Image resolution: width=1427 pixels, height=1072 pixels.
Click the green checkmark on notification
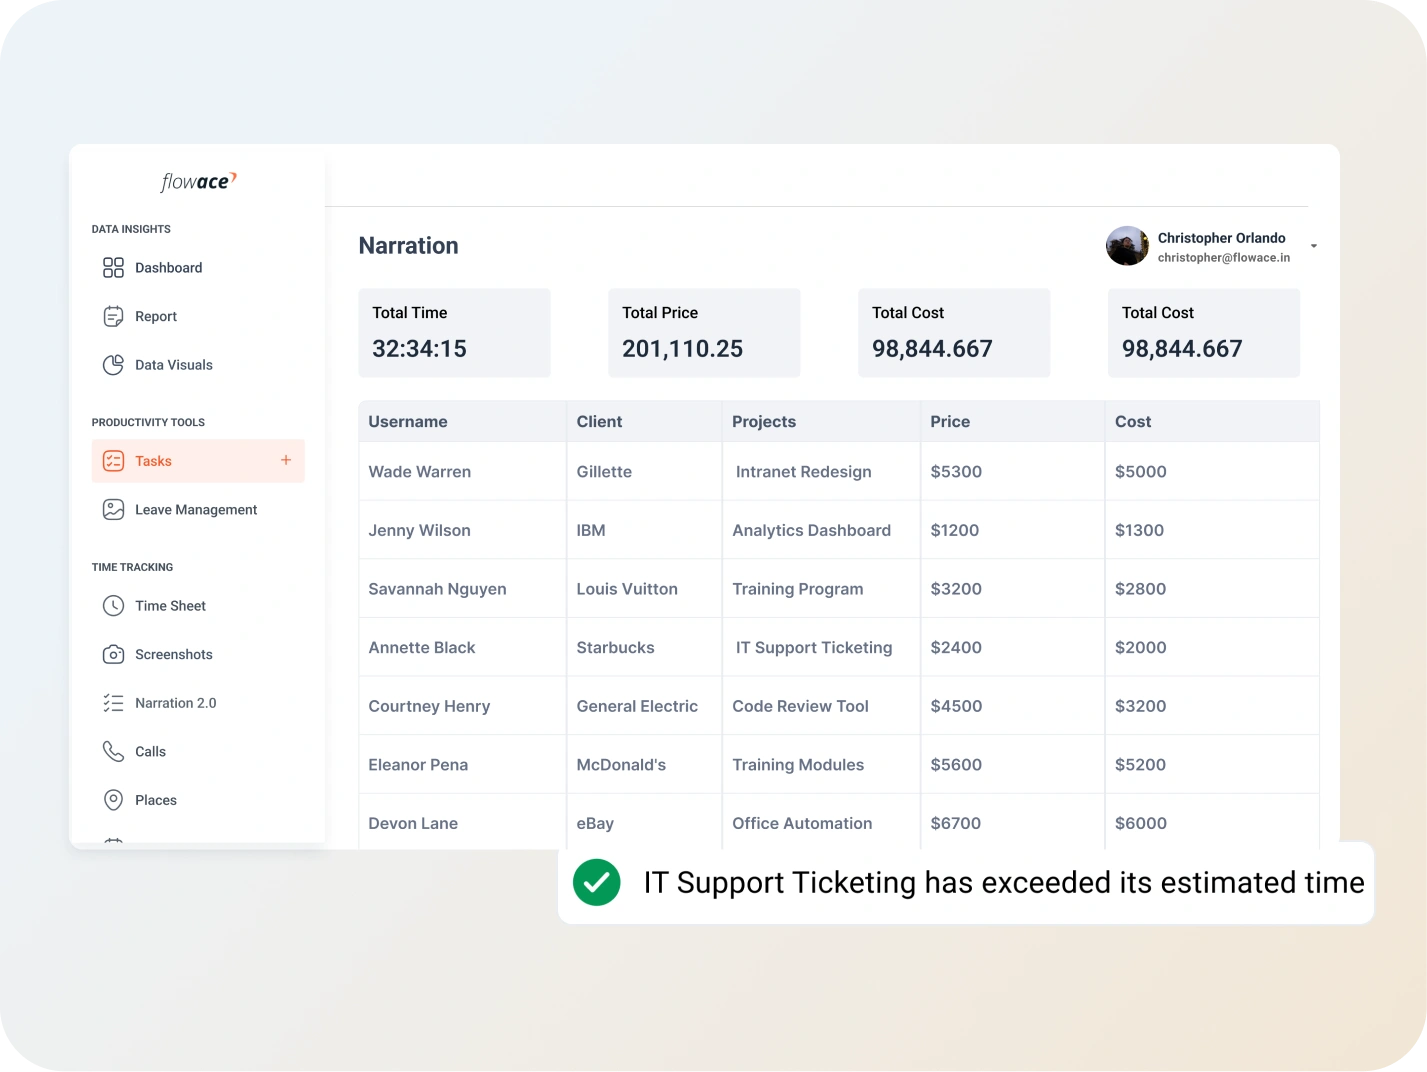click(597, 882)
